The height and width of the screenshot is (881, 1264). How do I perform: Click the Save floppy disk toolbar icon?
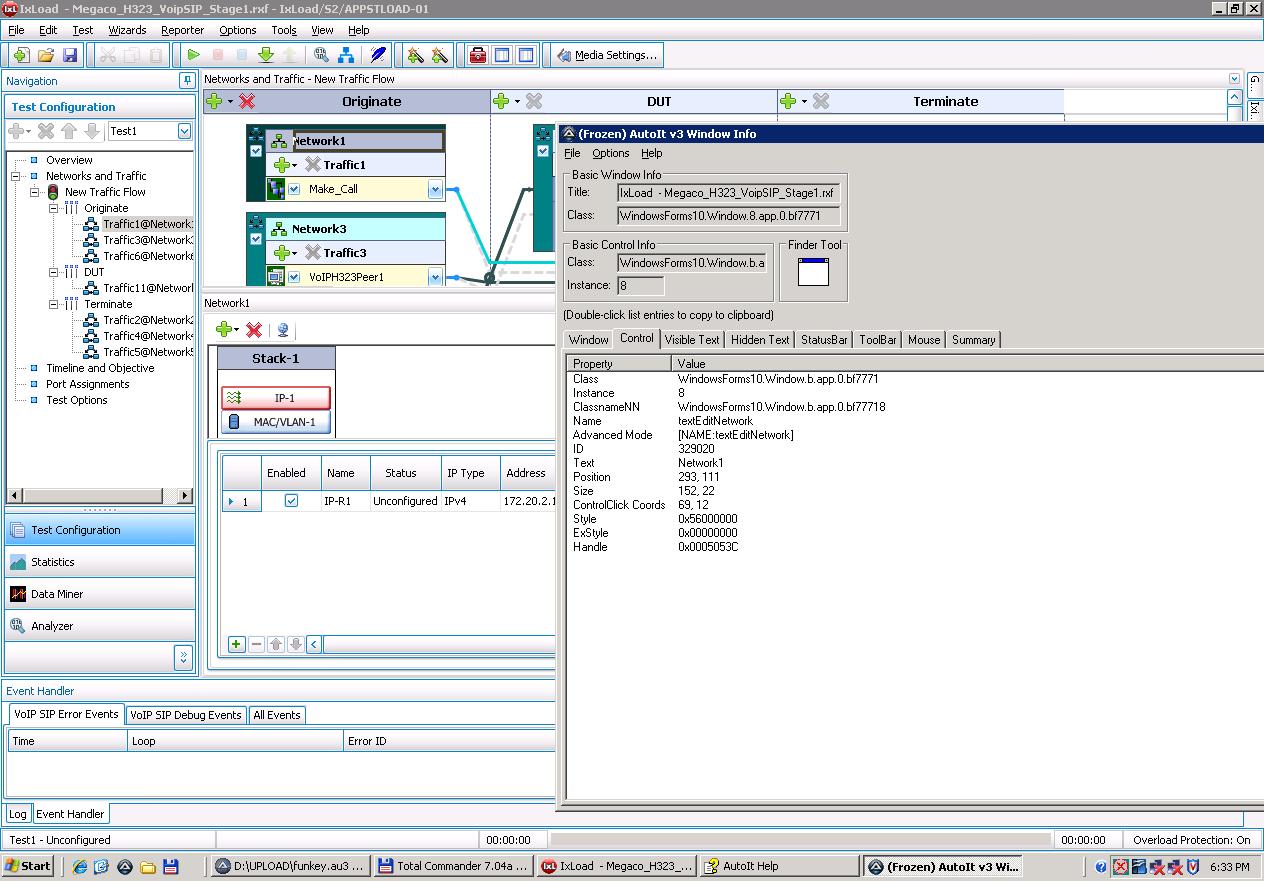tap(70, 56)
